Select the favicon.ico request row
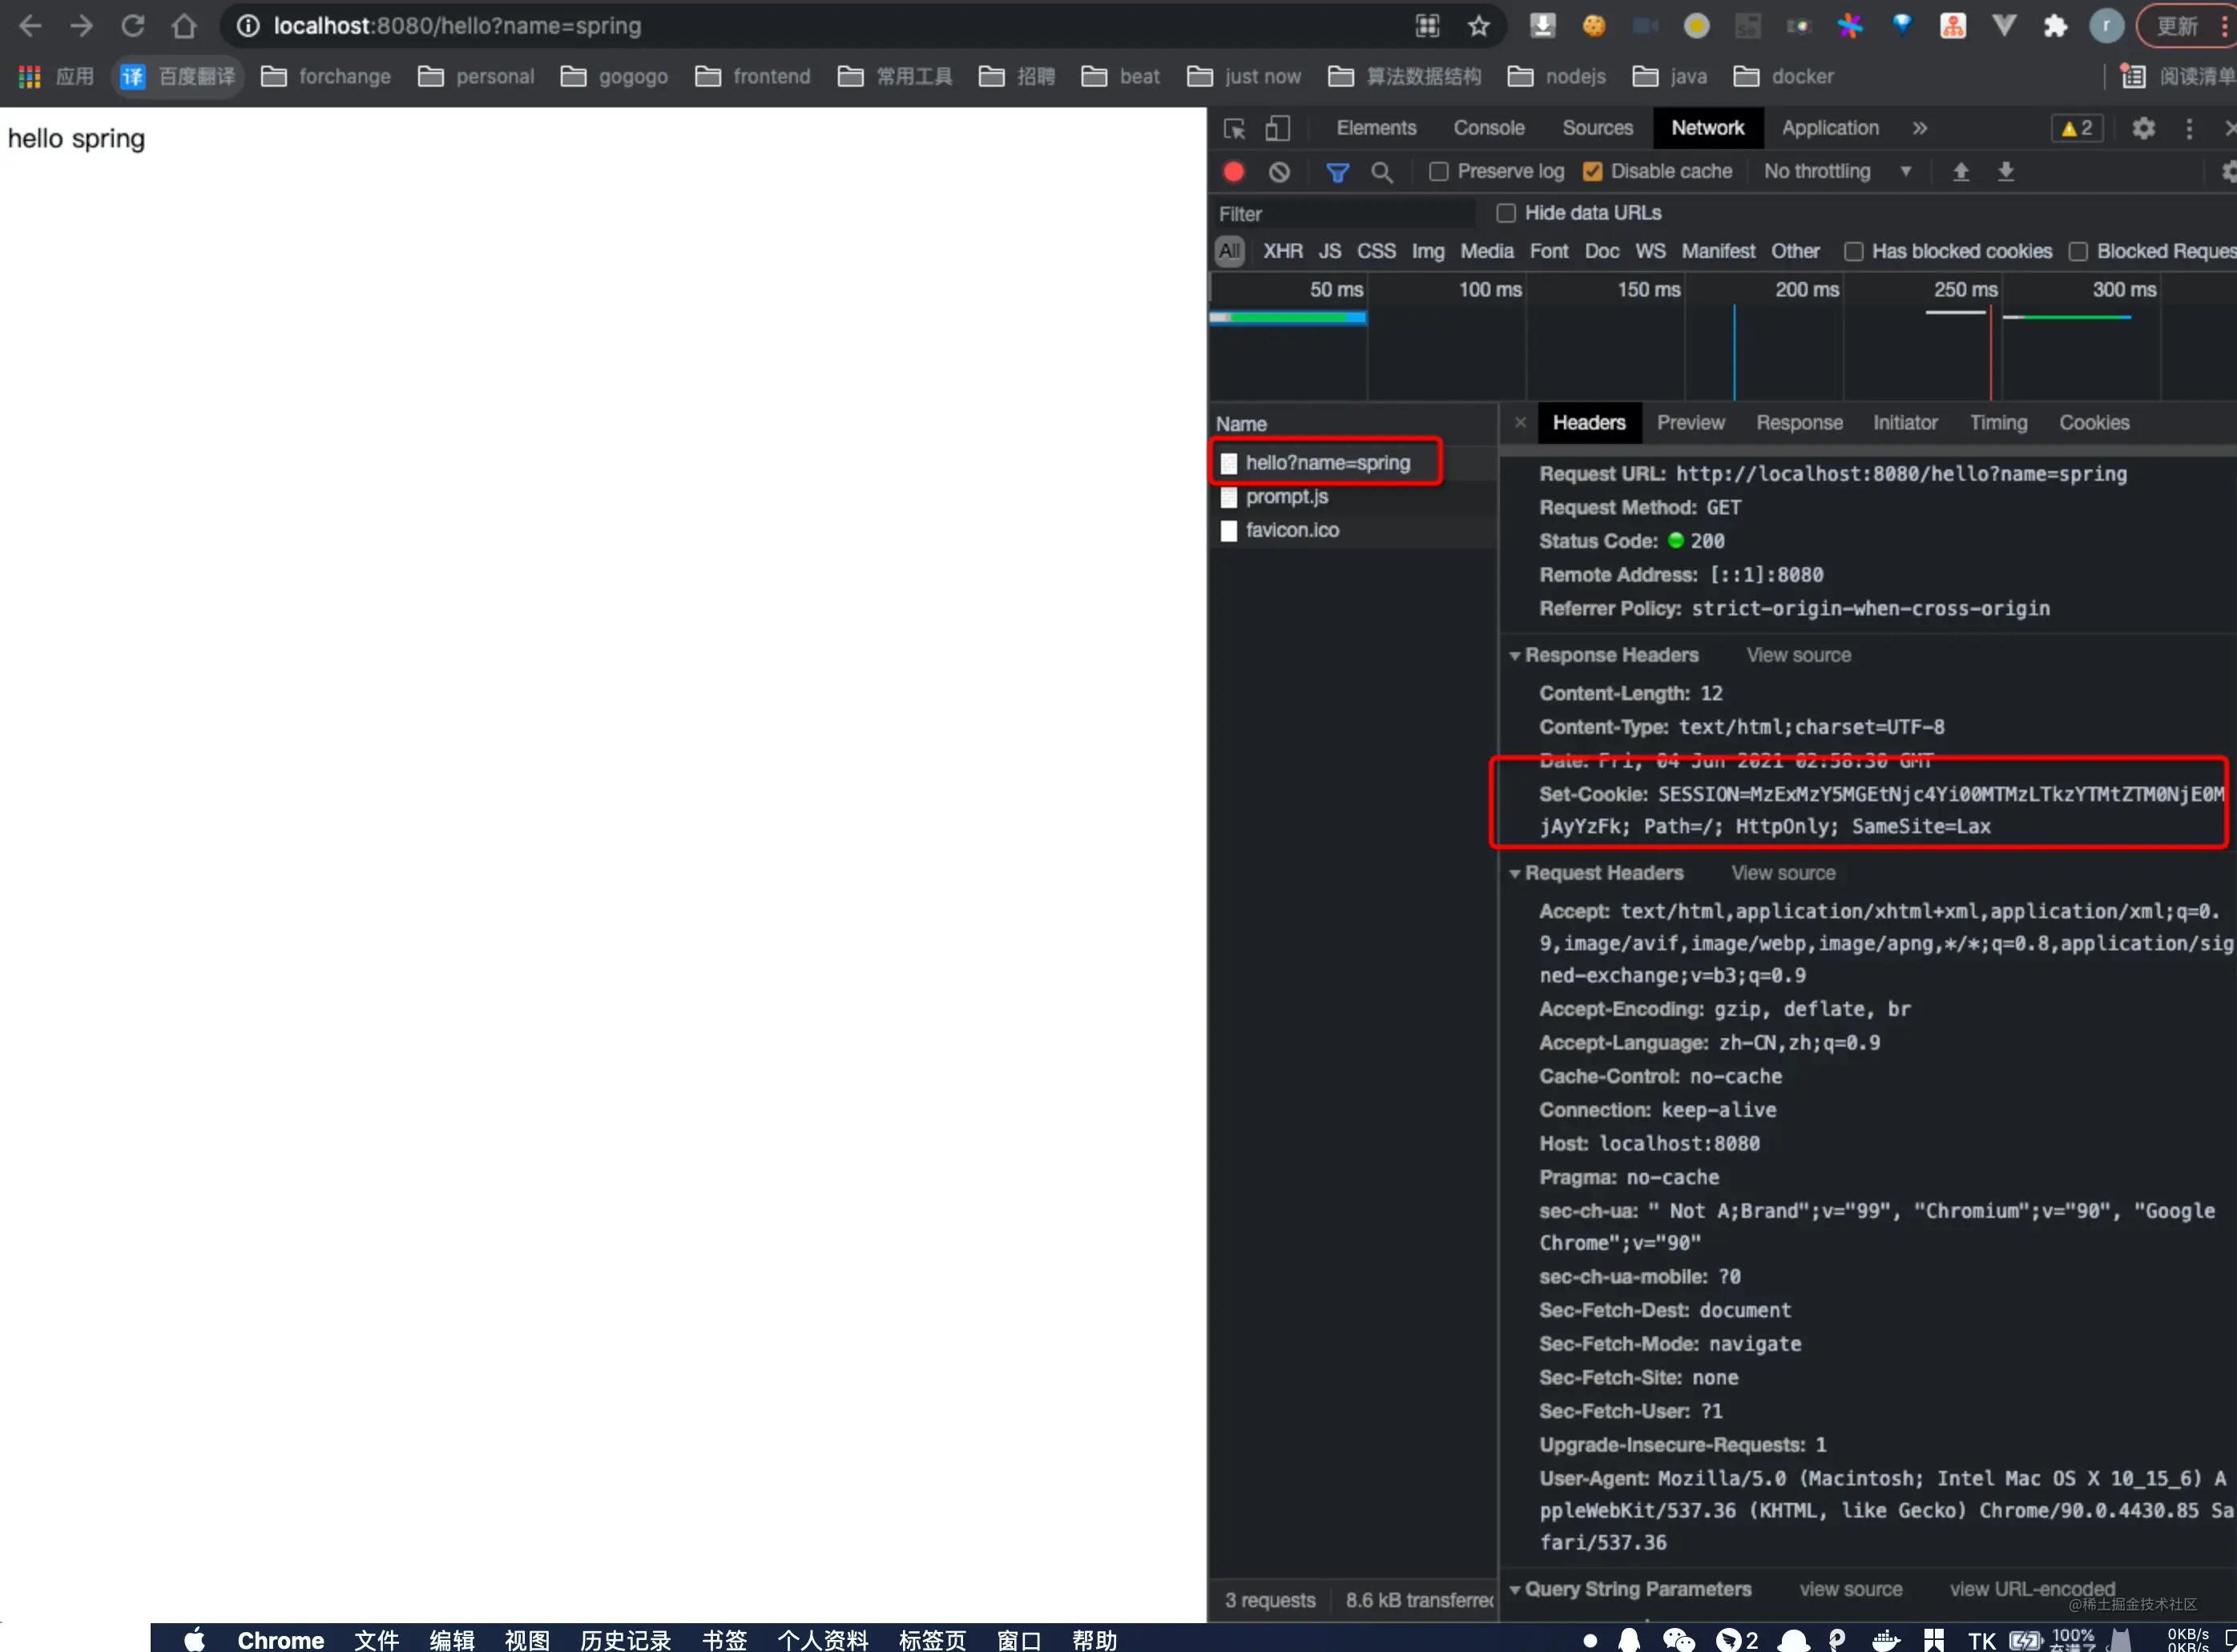Viewport: 2237px width, 1652px height. pyautogui.click(x=1353, y=530)
